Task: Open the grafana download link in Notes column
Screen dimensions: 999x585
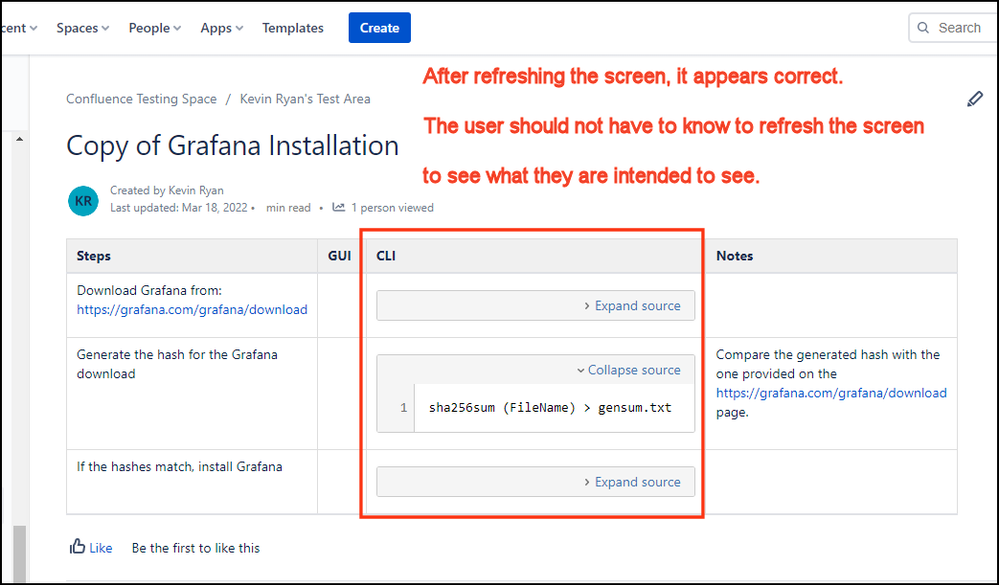Action: (831, 393)
